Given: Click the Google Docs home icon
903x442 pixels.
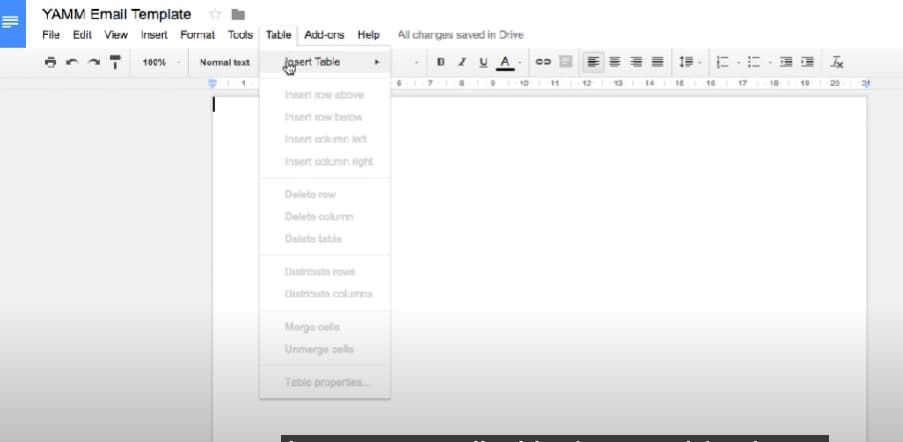Looking at the screenshot, I should [12, 23].
